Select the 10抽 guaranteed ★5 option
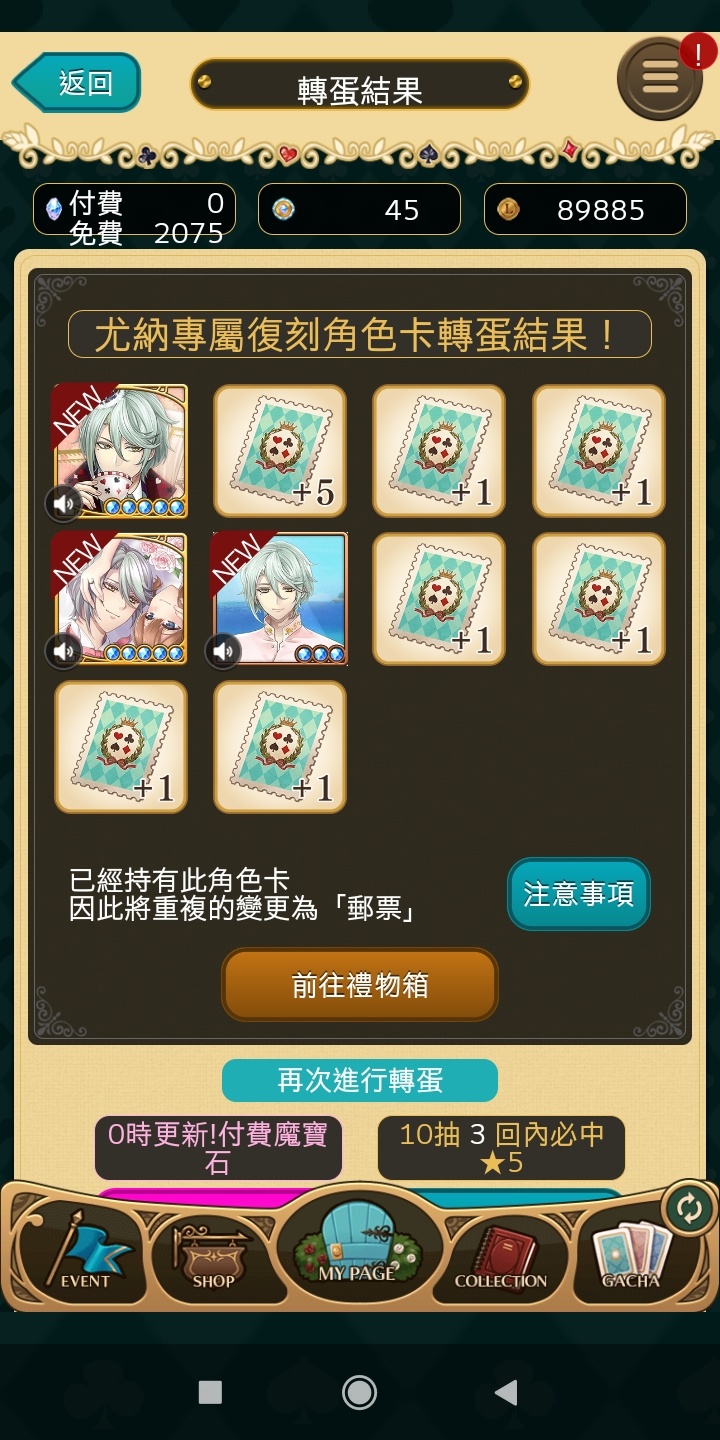 [501, 1148]
